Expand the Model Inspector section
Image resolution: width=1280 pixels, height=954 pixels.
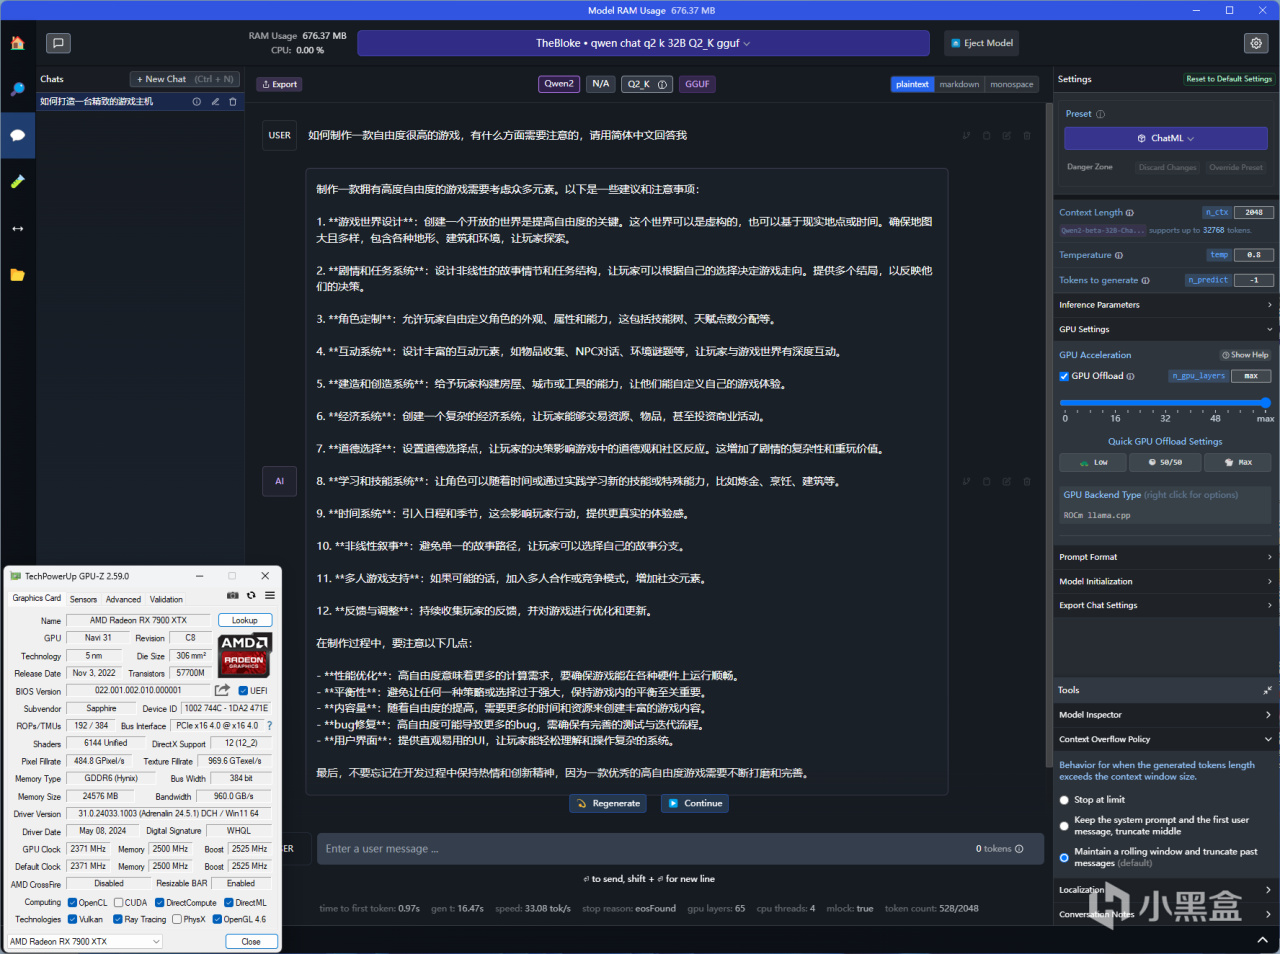1166,715
